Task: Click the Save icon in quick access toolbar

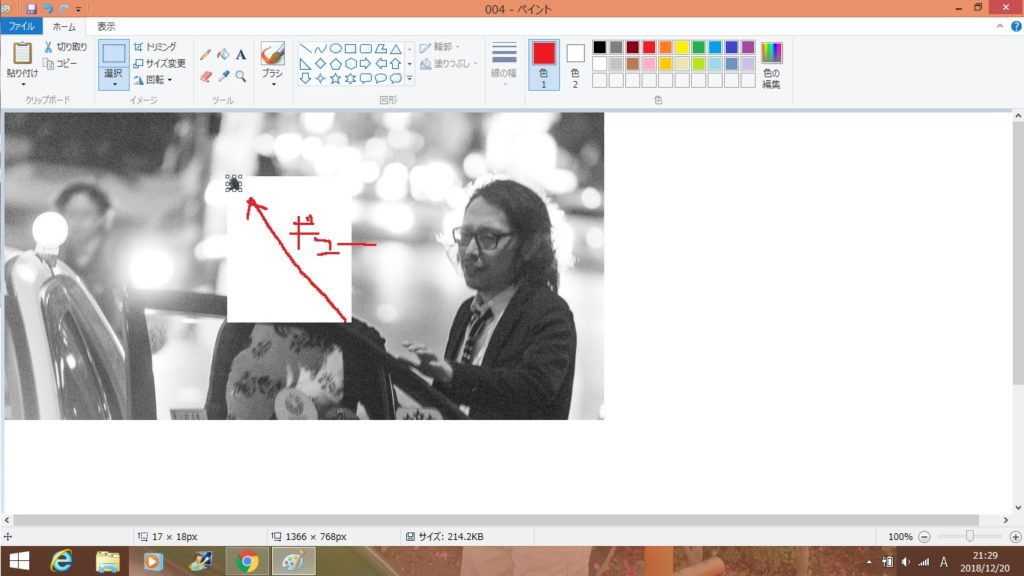Action: [x=31, y=9]
